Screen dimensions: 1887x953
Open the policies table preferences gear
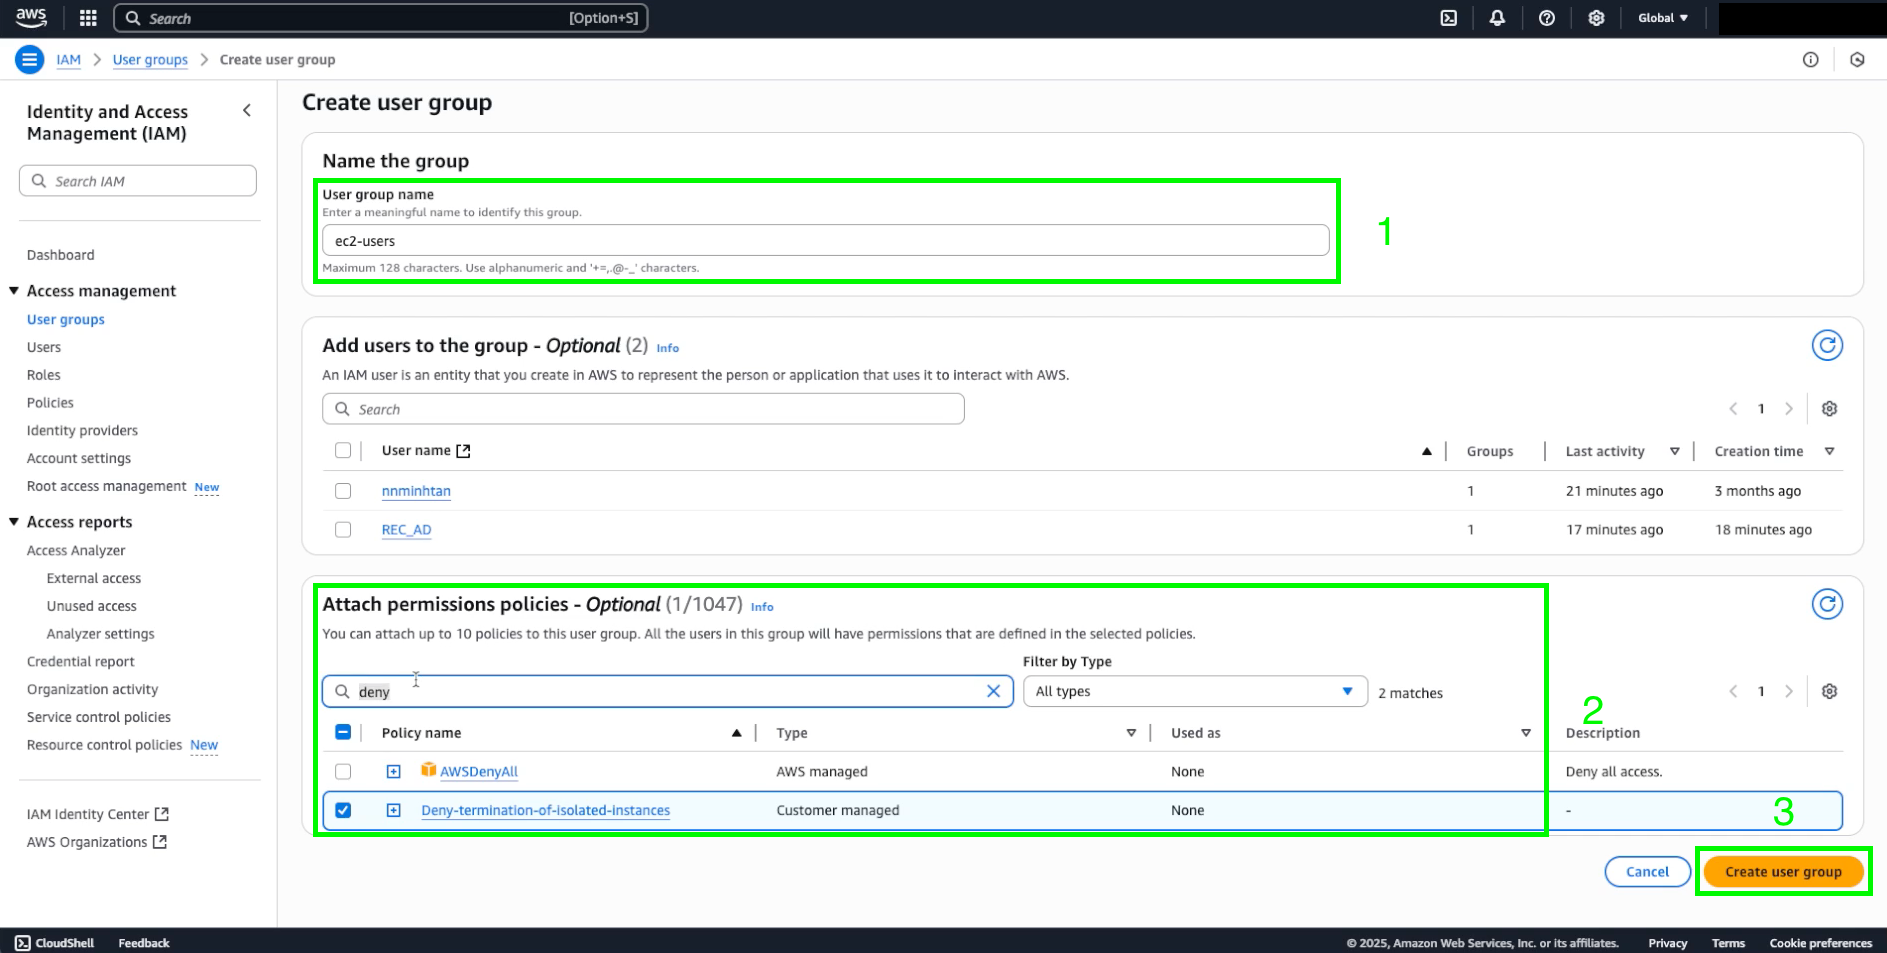pos(1829,692)
